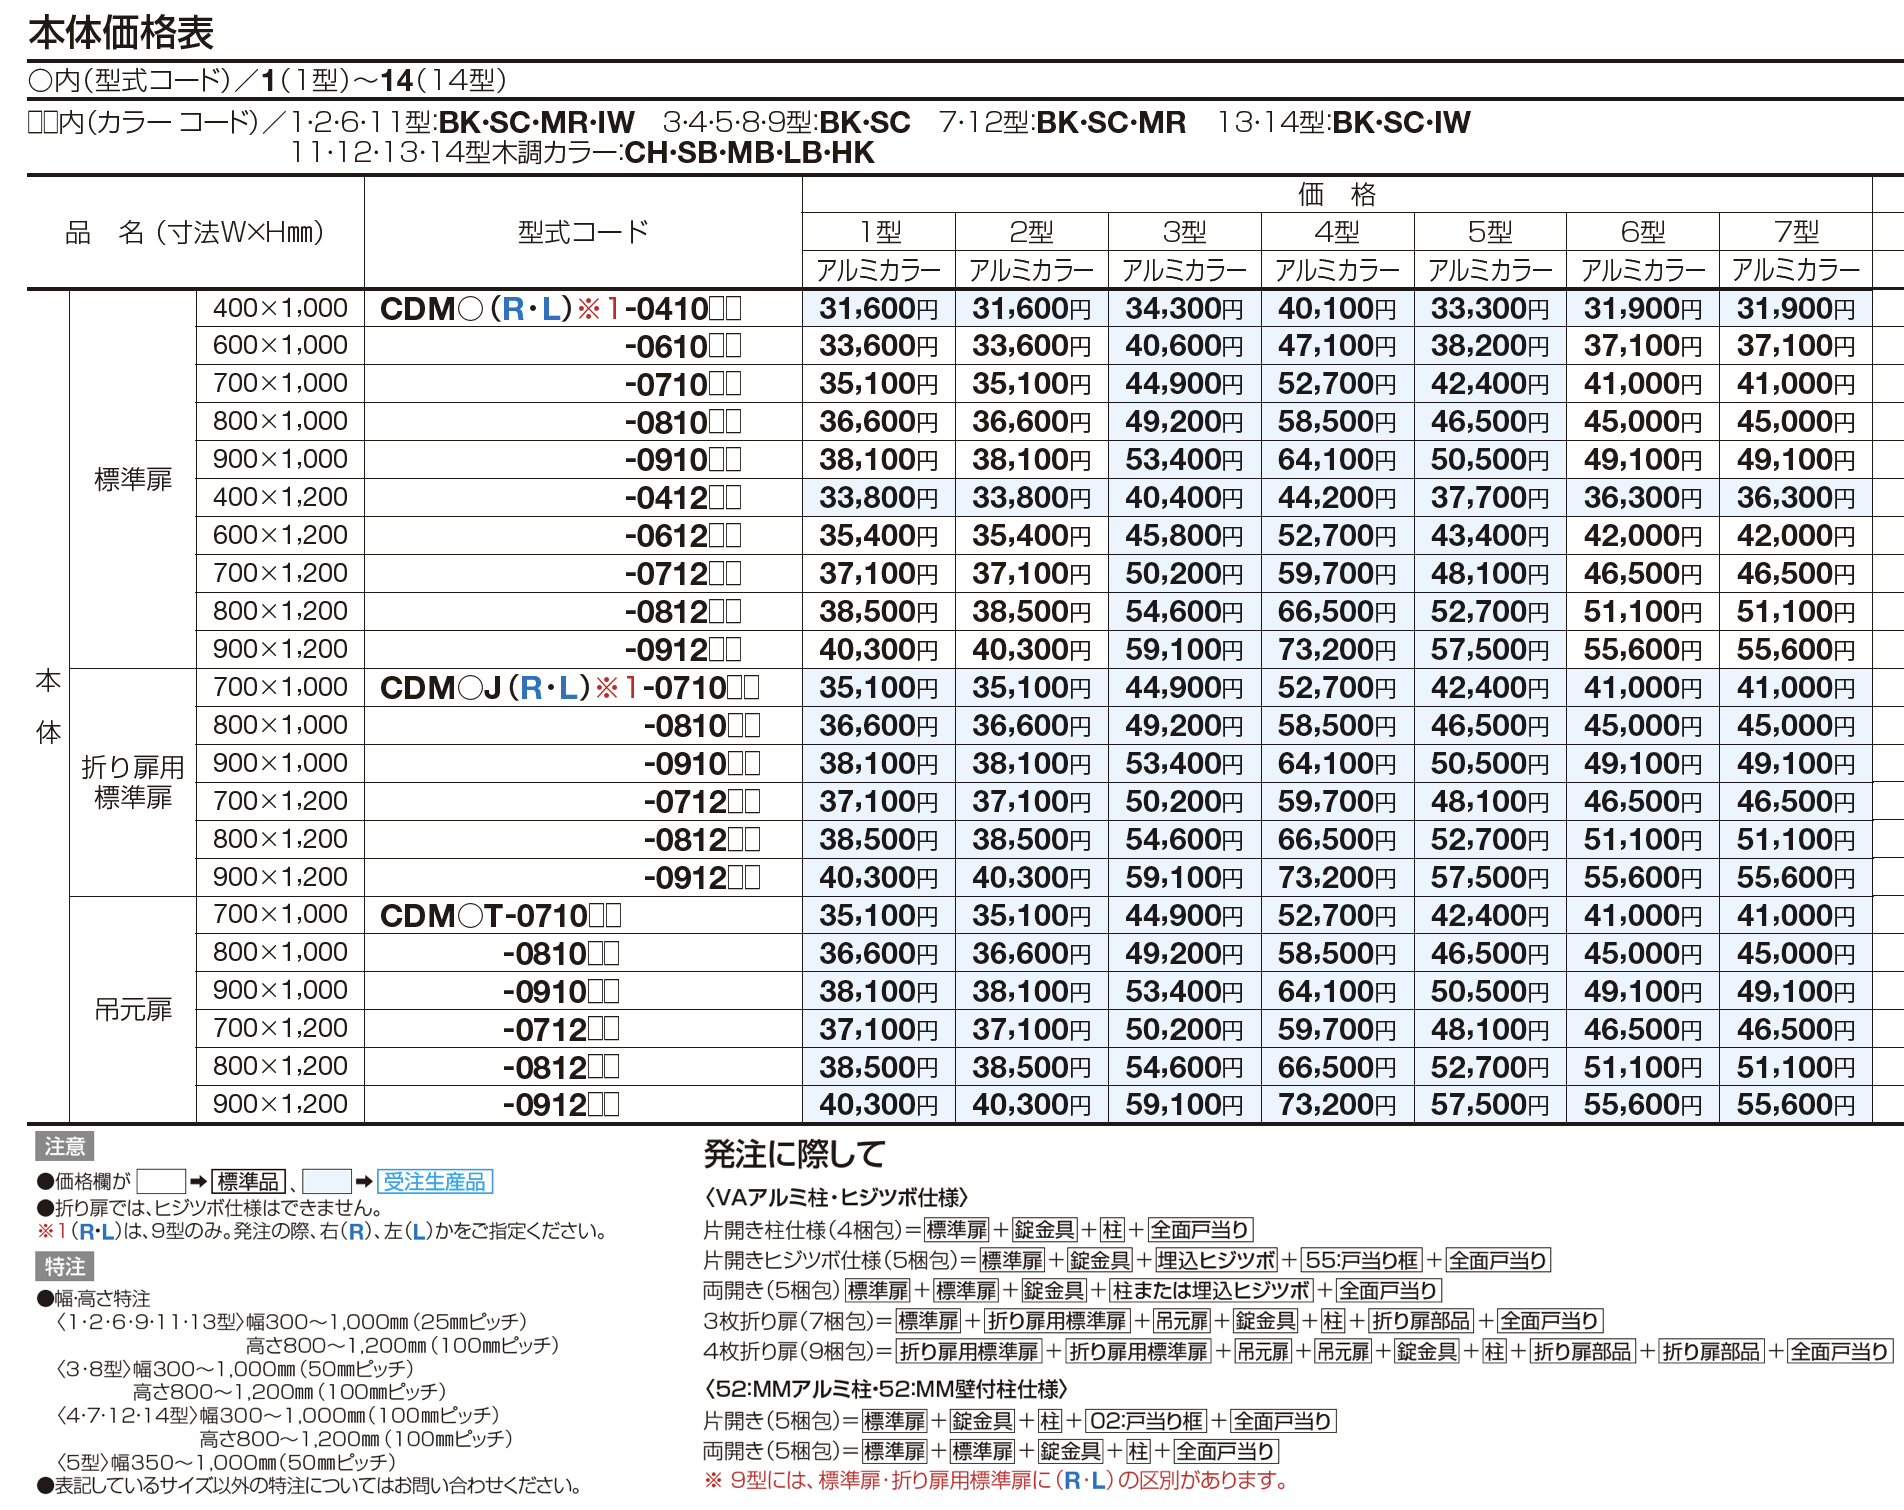This screenshot has height=1510, width=1904.
Task: Click the light blue 受注生産品 legend swatch
Action: coord(326,1182)
